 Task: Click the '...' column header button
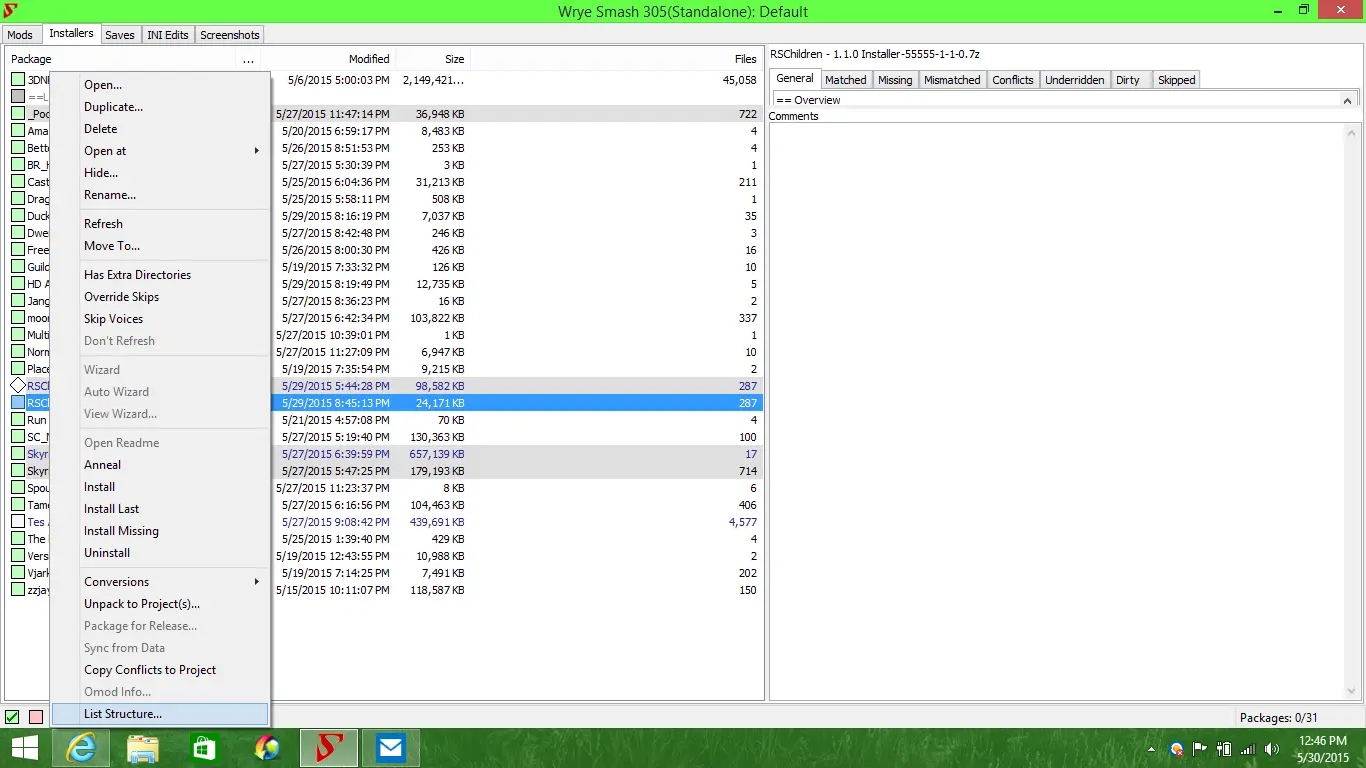[x=248, y=59]
